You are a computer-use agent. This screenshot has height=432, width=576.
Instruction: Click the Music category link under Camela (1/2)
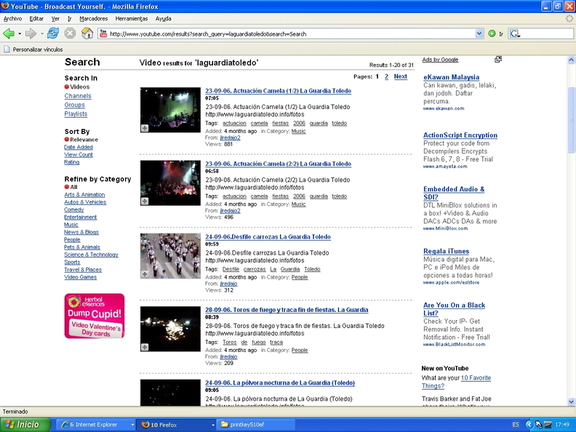pyautogui.click(x=299, y=131)
